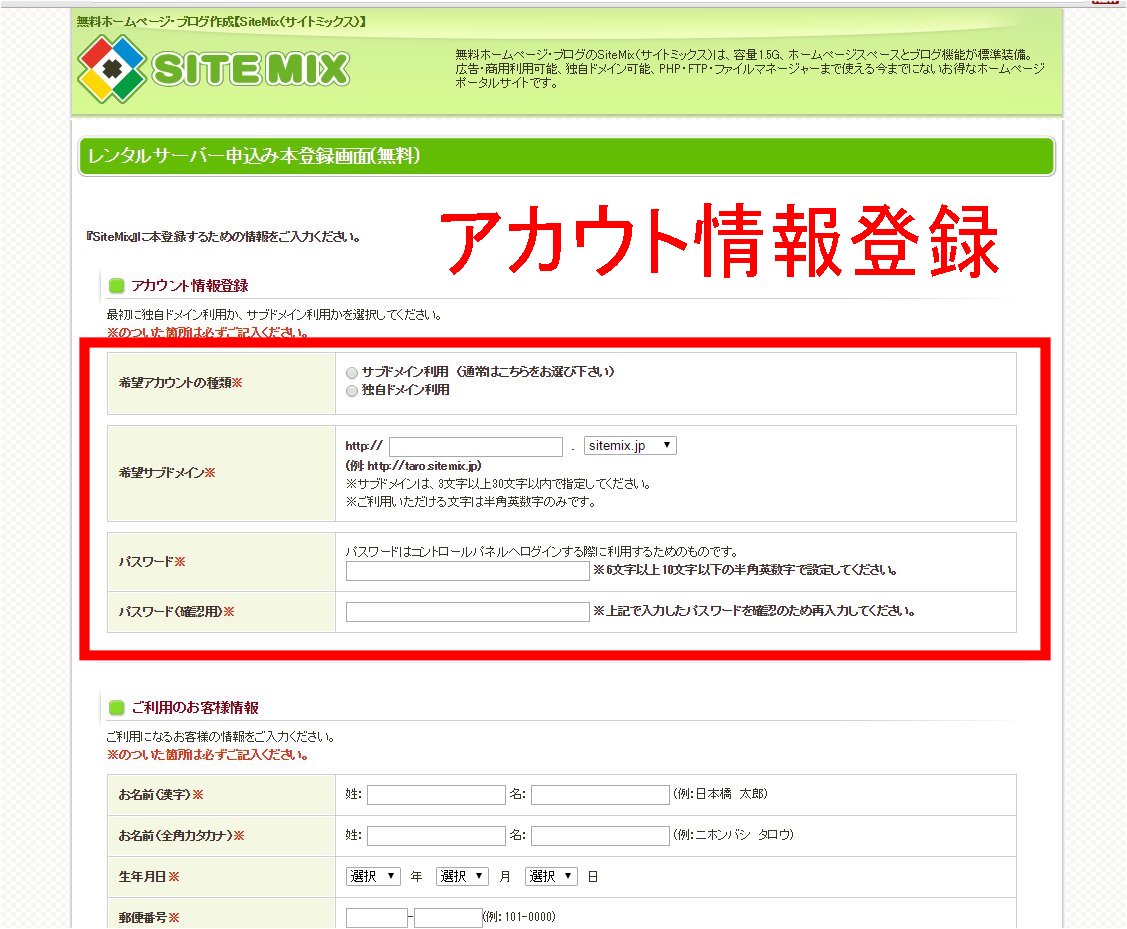Click the 名 field for お名前(漢字)
This screenshot has width=1127, height=929.
tap(600, 795)
